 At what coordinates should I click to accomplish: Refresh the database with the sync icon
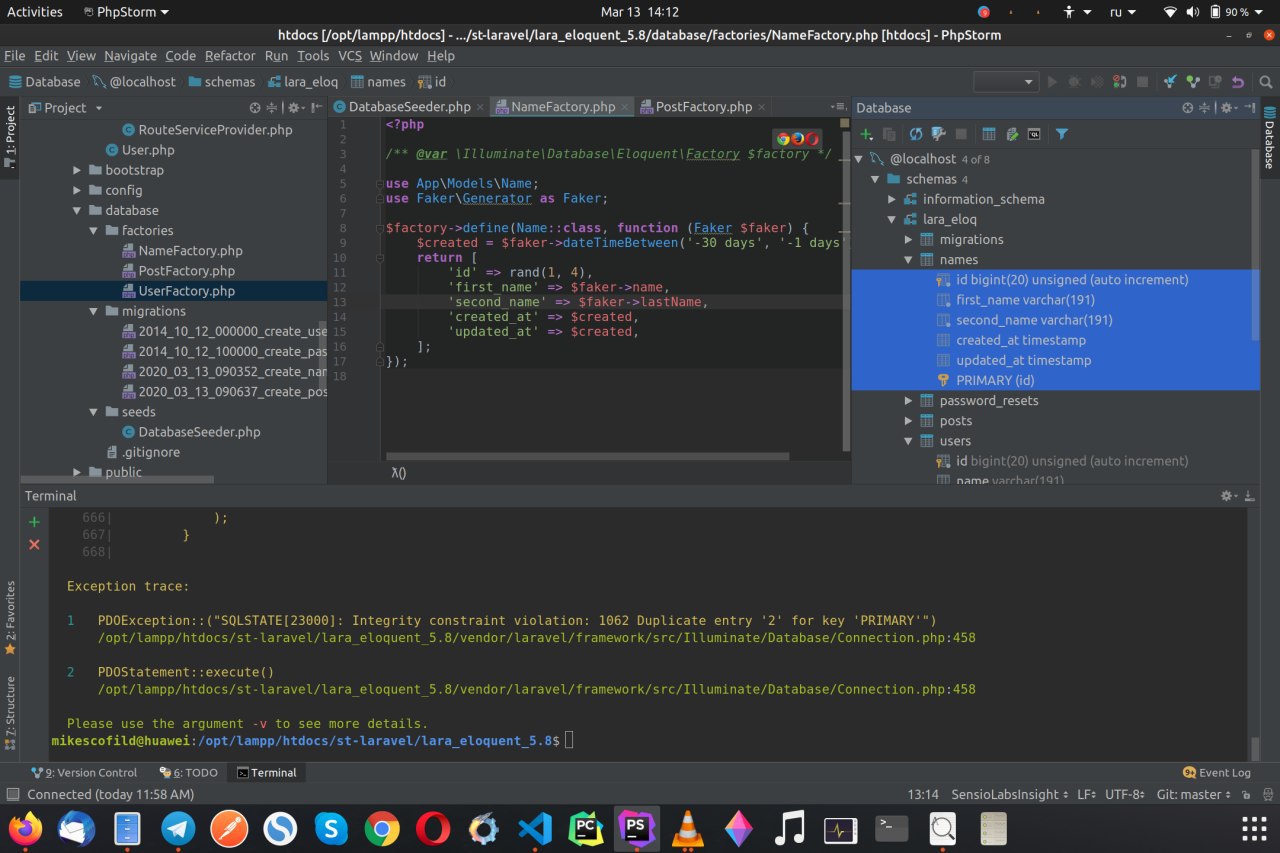click(916, 134)
